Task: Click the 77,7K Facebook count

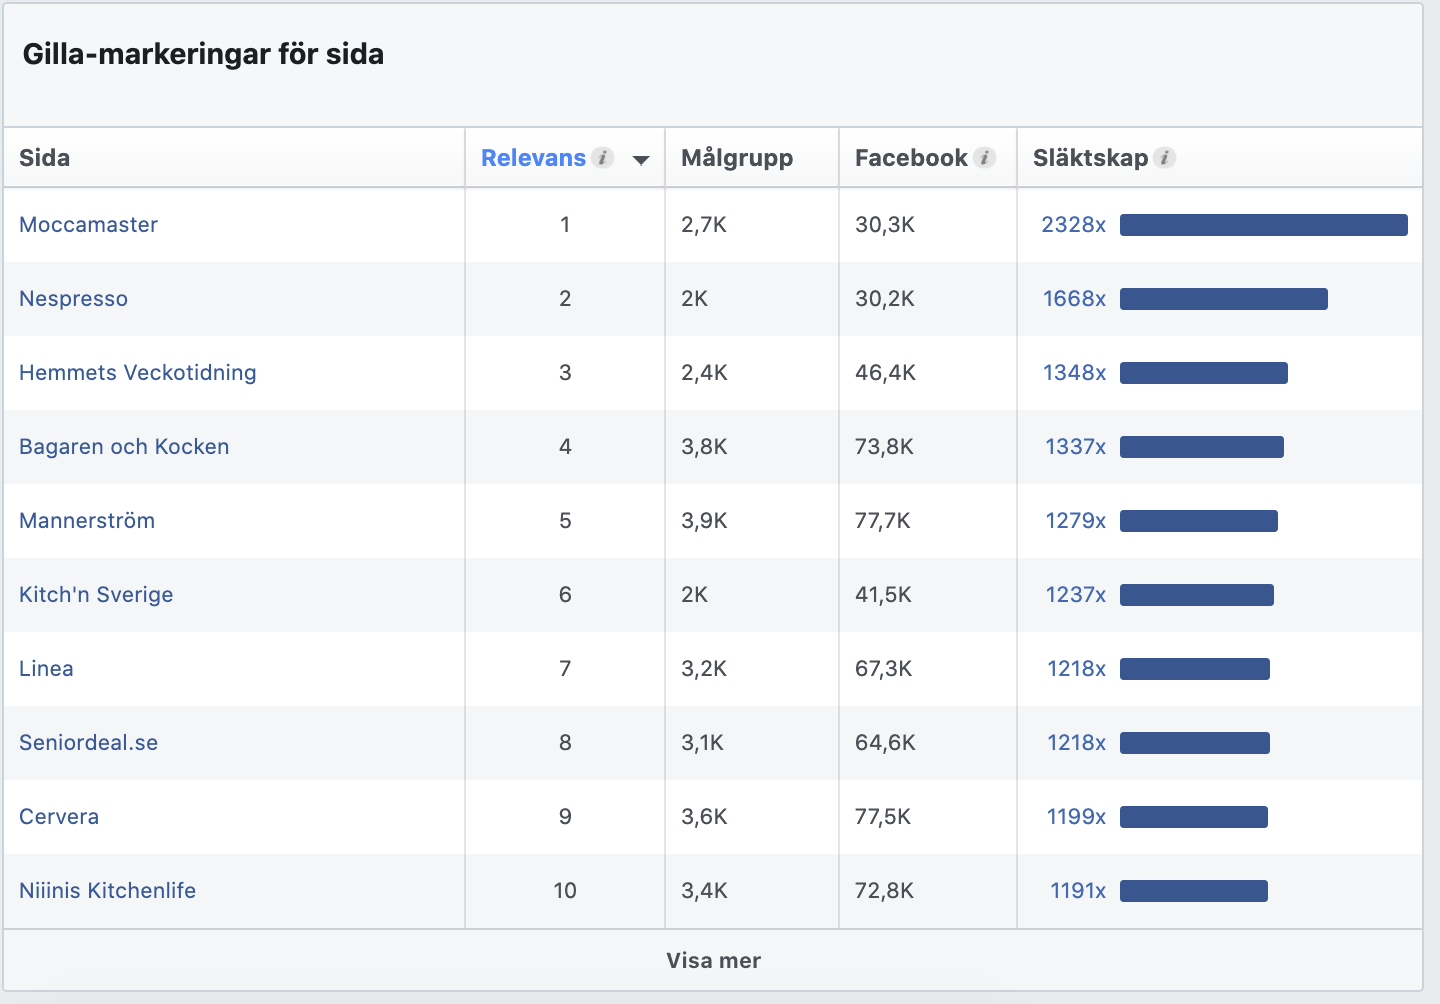Action: coord(883,521)
